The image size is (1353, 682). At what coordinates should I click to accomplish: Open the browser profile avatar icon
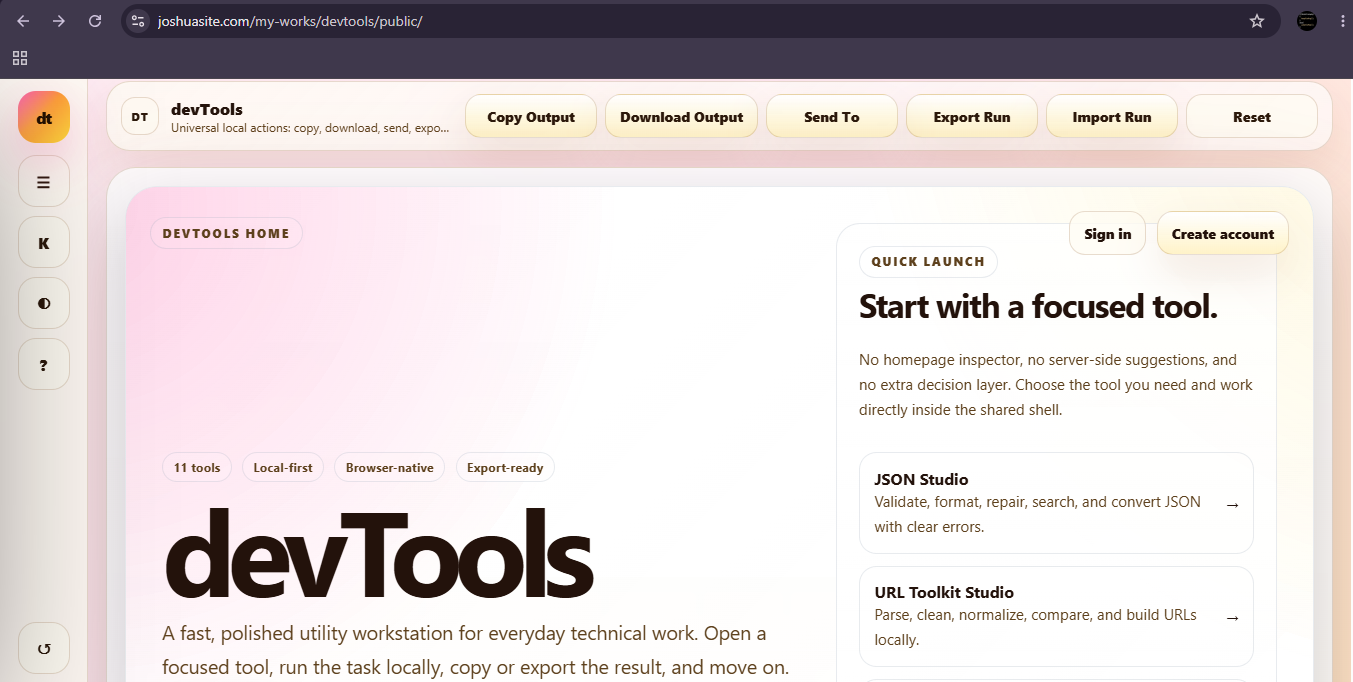pyautogui.click(x=1307, y=21)
